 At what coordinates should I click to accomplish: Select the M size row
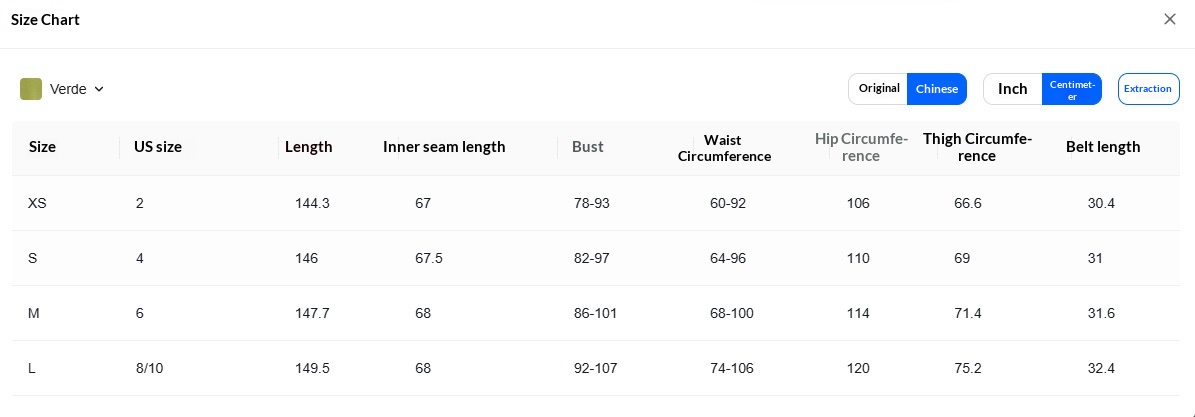[x=595, y=313]
